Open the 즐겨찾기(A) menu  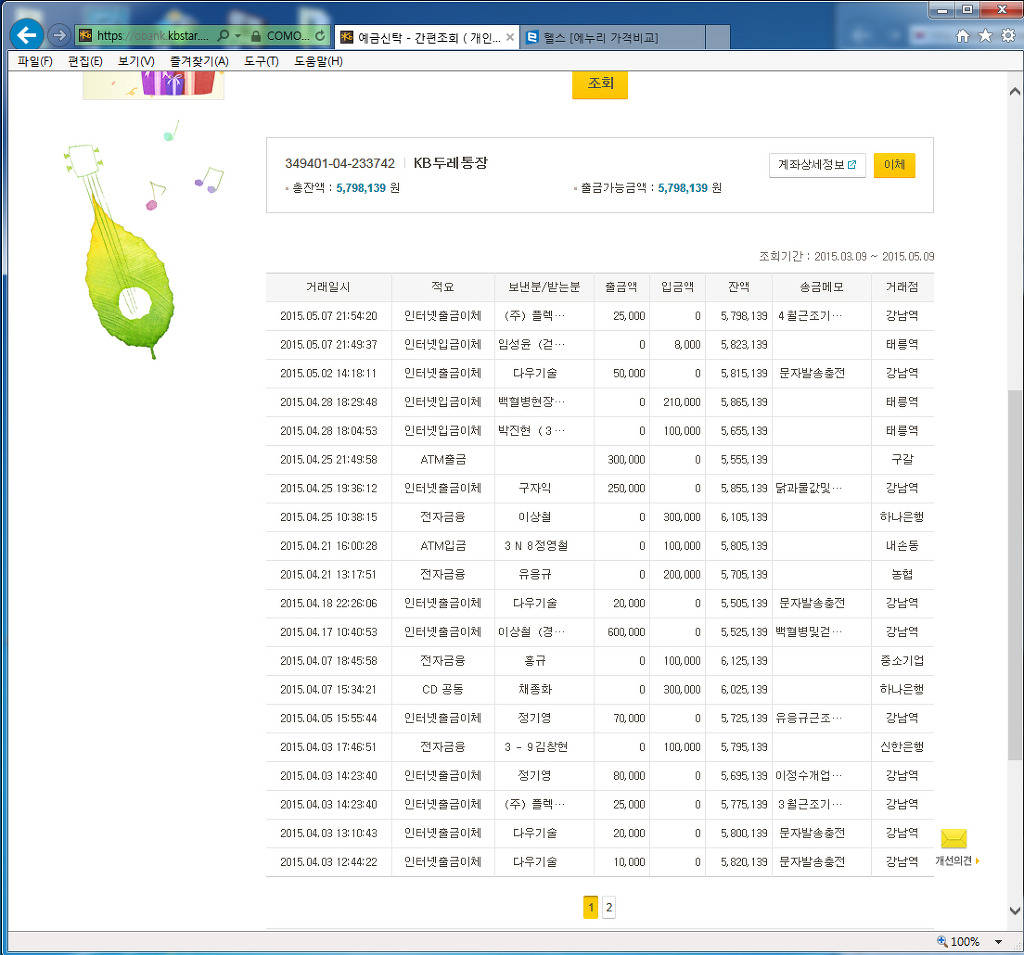199,61
